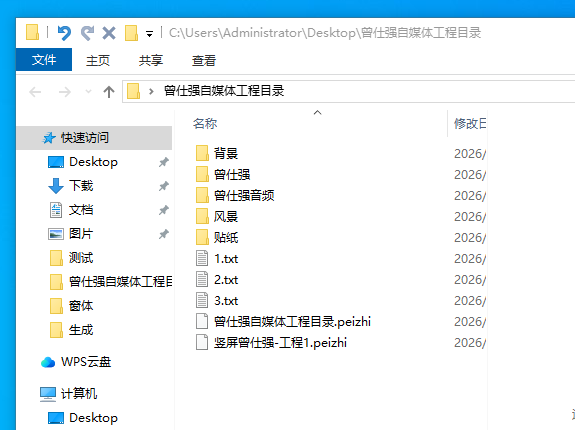This screenshot has width=575, height=430.
Task: Open Desktop under 计算机
Action: pos(94,418)
